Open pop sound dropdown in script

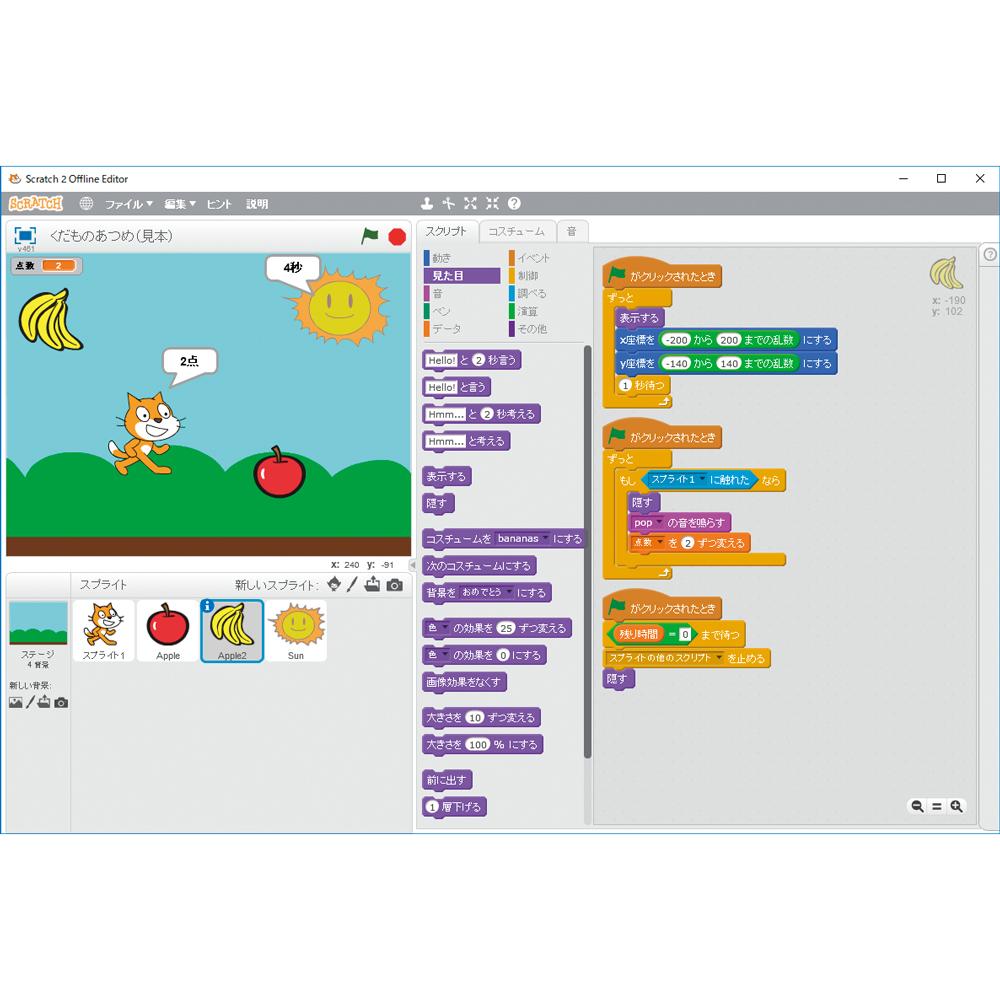(x=647, y=523)
